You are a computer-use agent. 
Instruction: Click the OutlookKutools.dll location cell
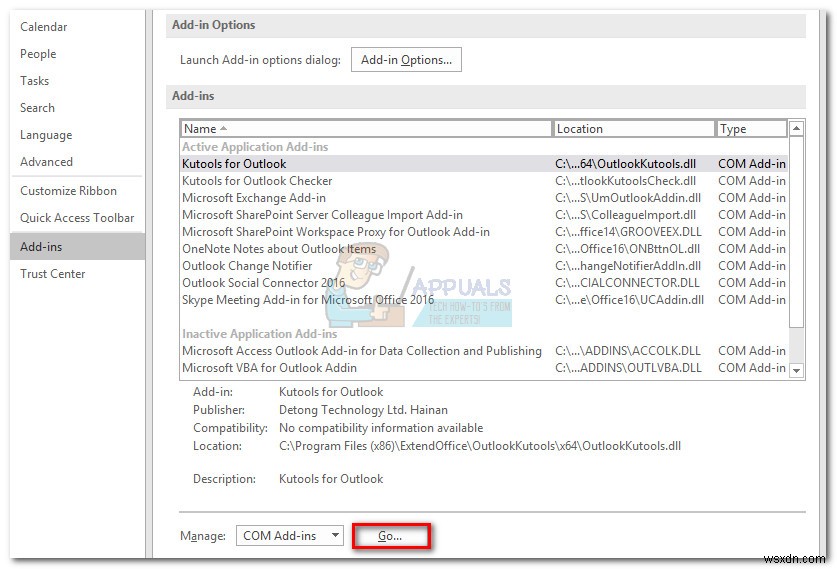626,164
